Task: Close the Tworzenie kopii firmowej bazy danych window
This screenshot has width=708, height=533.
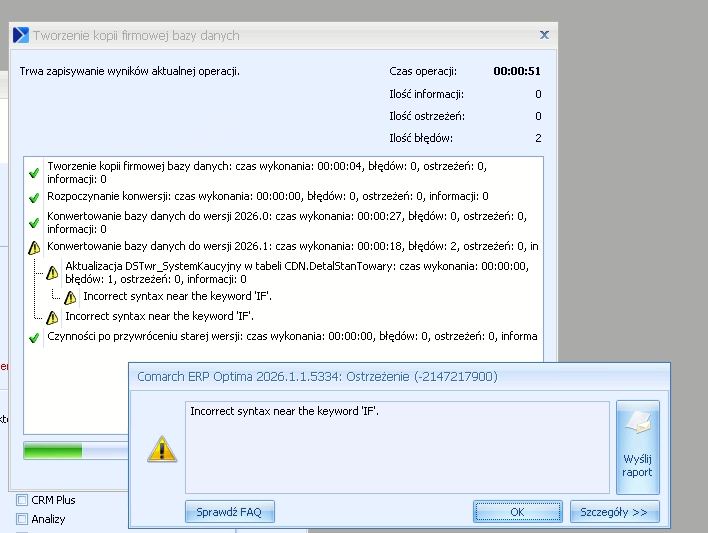Action: click(x=544, y=34)
